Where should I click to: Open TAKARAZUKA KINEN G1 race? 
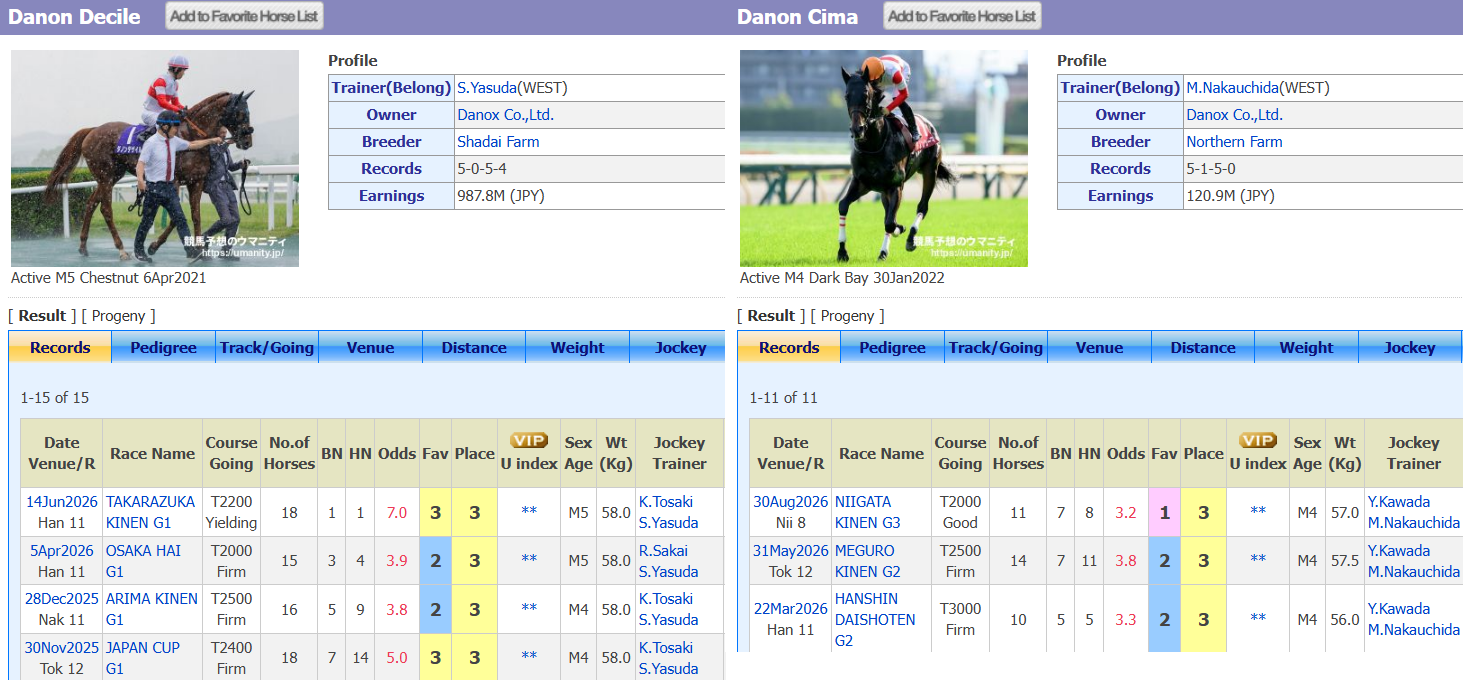coord(151,512)
